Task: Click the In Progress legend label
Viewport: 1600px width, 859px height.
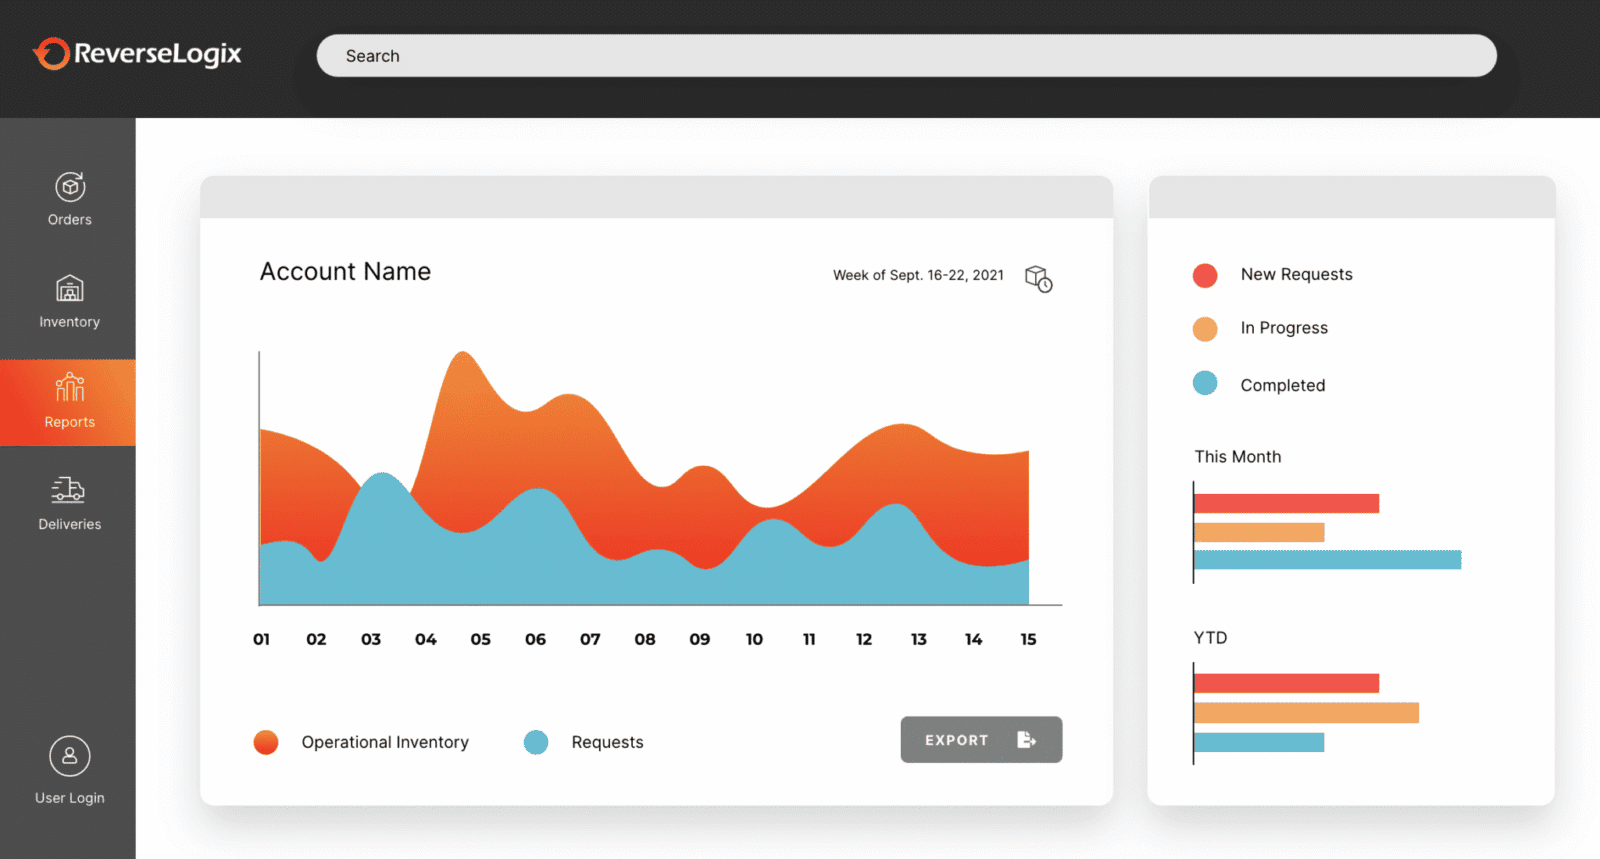Action: 1284,328
